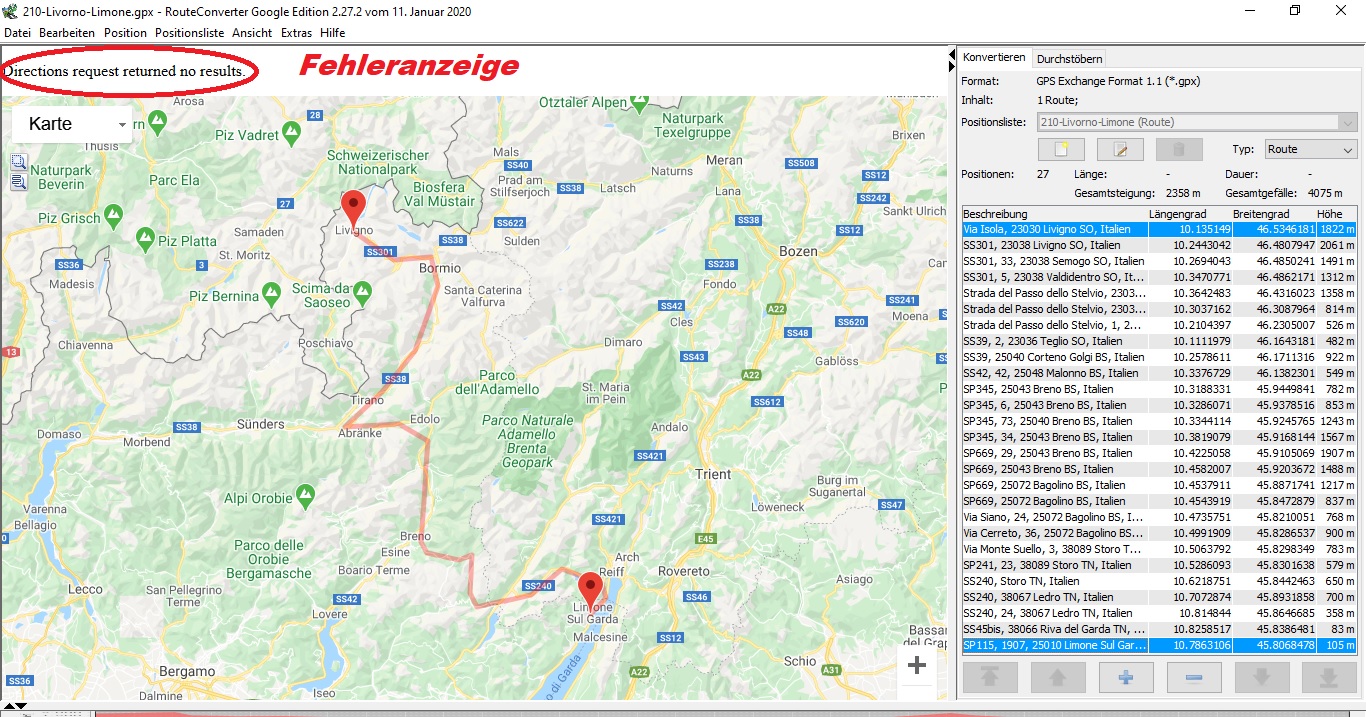Open the Extras menu

296,33
